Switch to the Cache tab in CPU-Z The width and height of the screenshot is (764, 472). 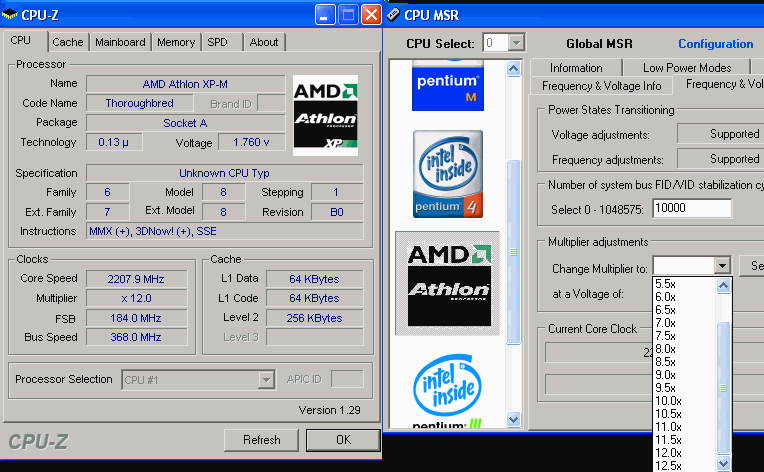[x=68, y=42]
